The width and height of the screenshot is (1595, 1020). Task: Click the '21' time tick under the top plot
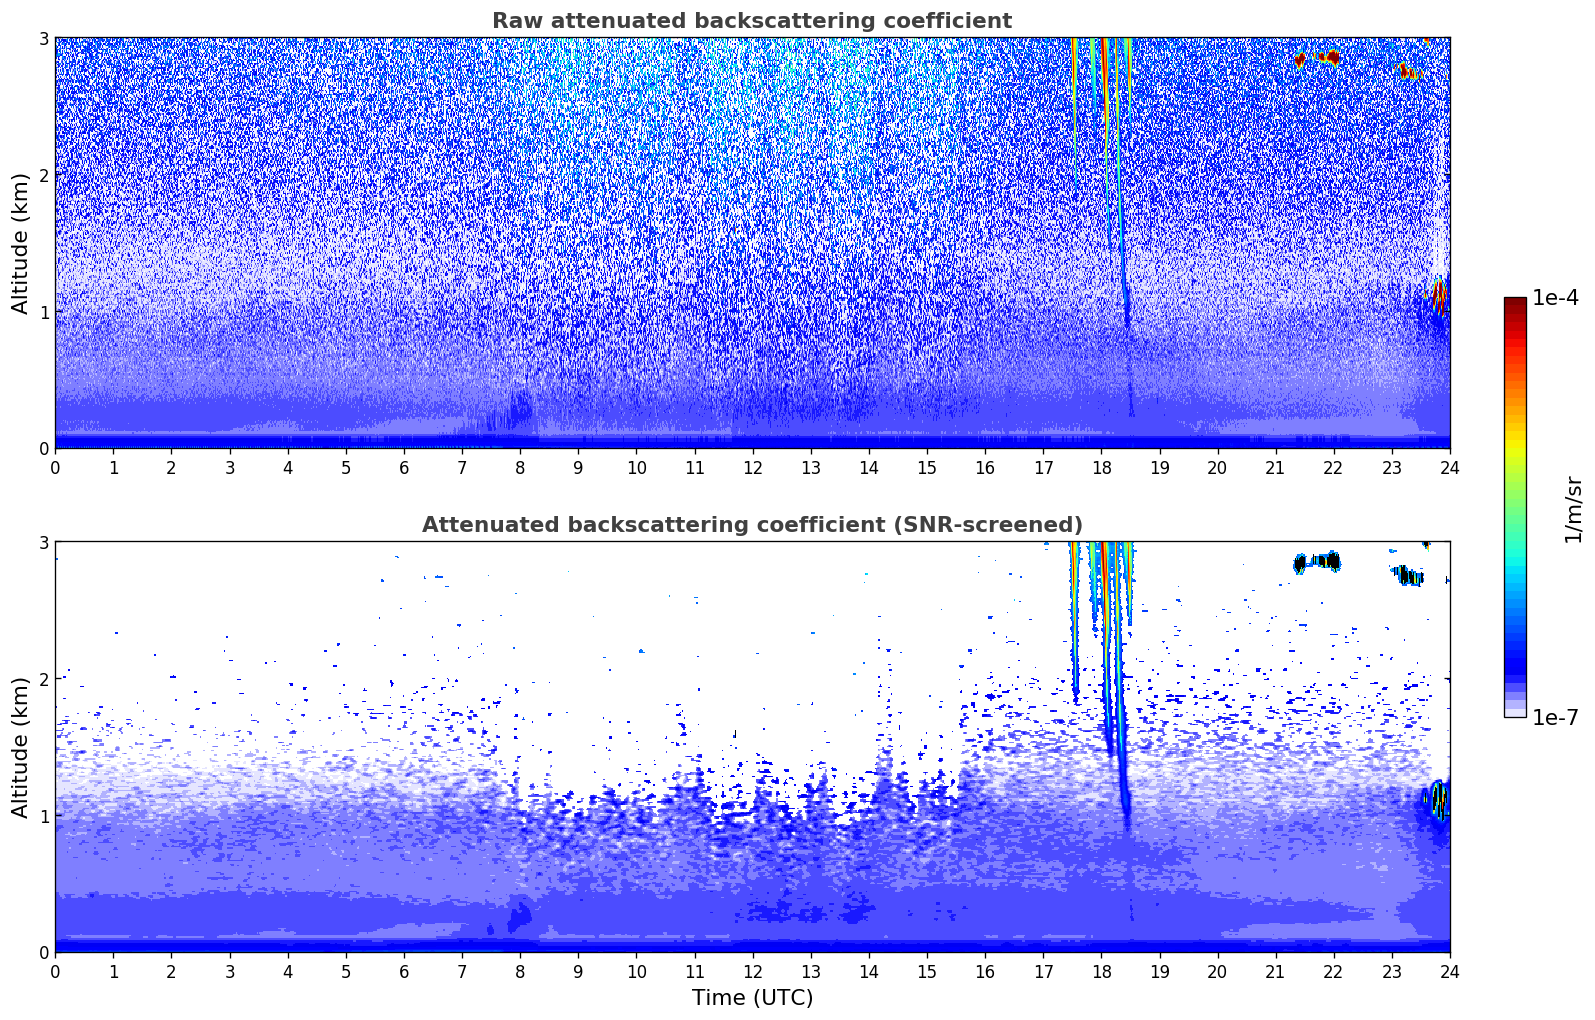pyautogui.click(x=1275, y=467)
